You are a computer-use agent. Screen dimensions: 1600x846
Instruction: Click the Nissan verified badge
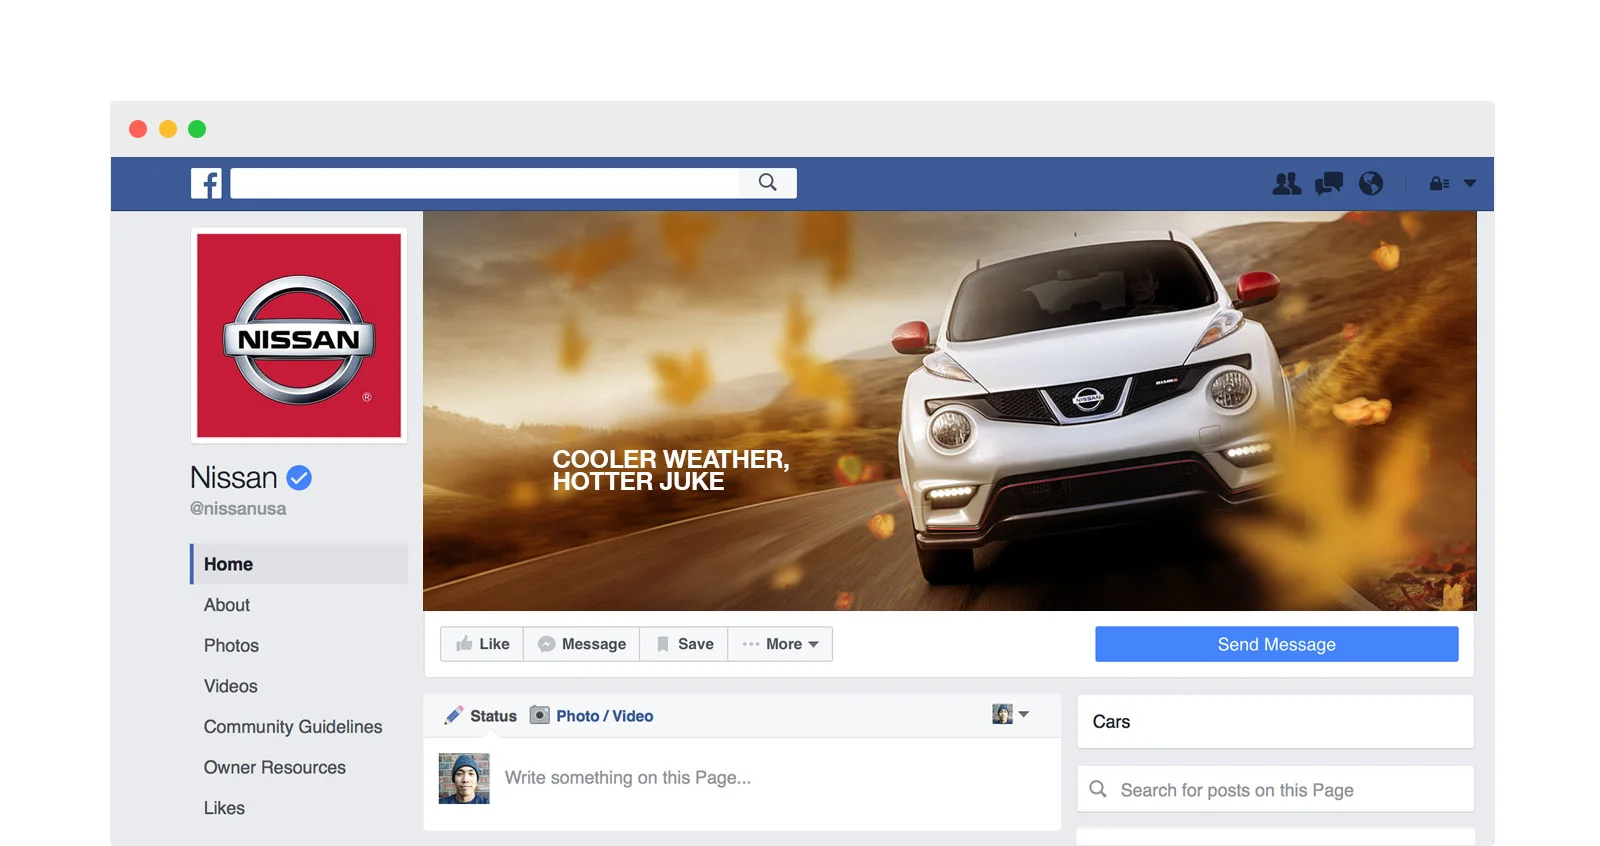pyautogui.click(x=299, y=478)
